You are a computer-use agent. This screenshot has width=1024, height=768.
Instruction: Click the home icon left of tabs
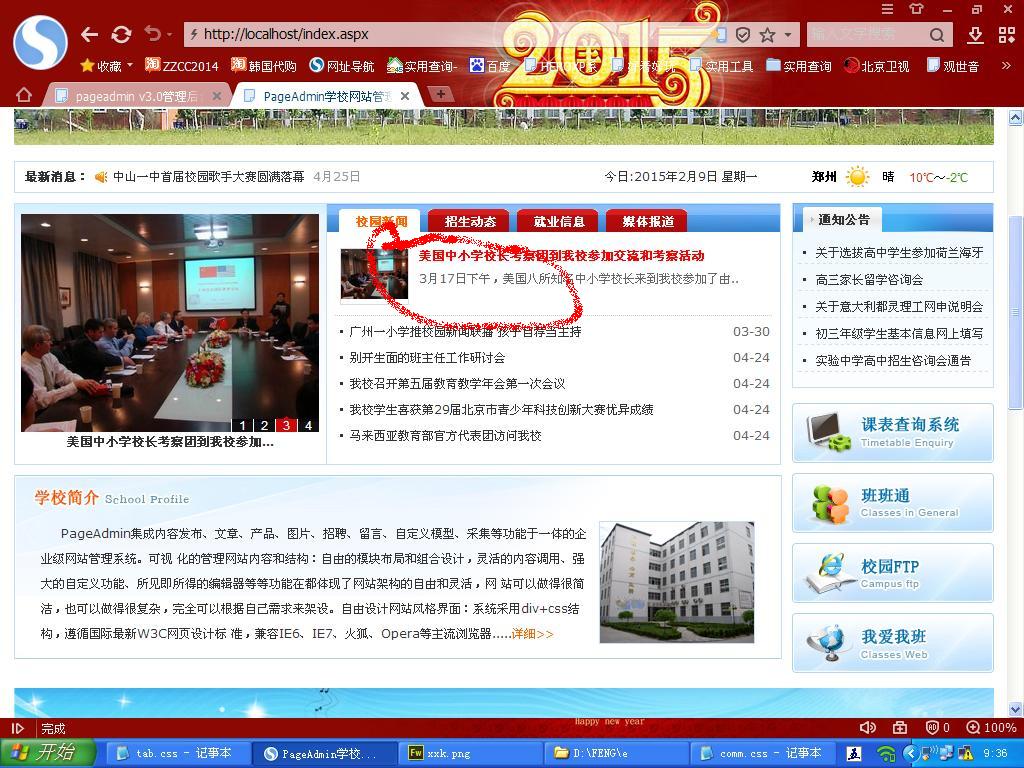pos(24,95)
